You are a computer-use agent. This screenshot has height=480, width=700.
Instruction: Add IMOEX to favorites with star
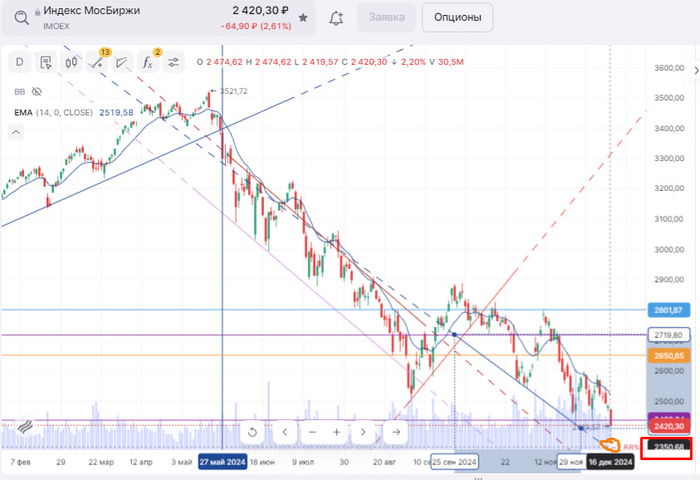coord(303,18)
